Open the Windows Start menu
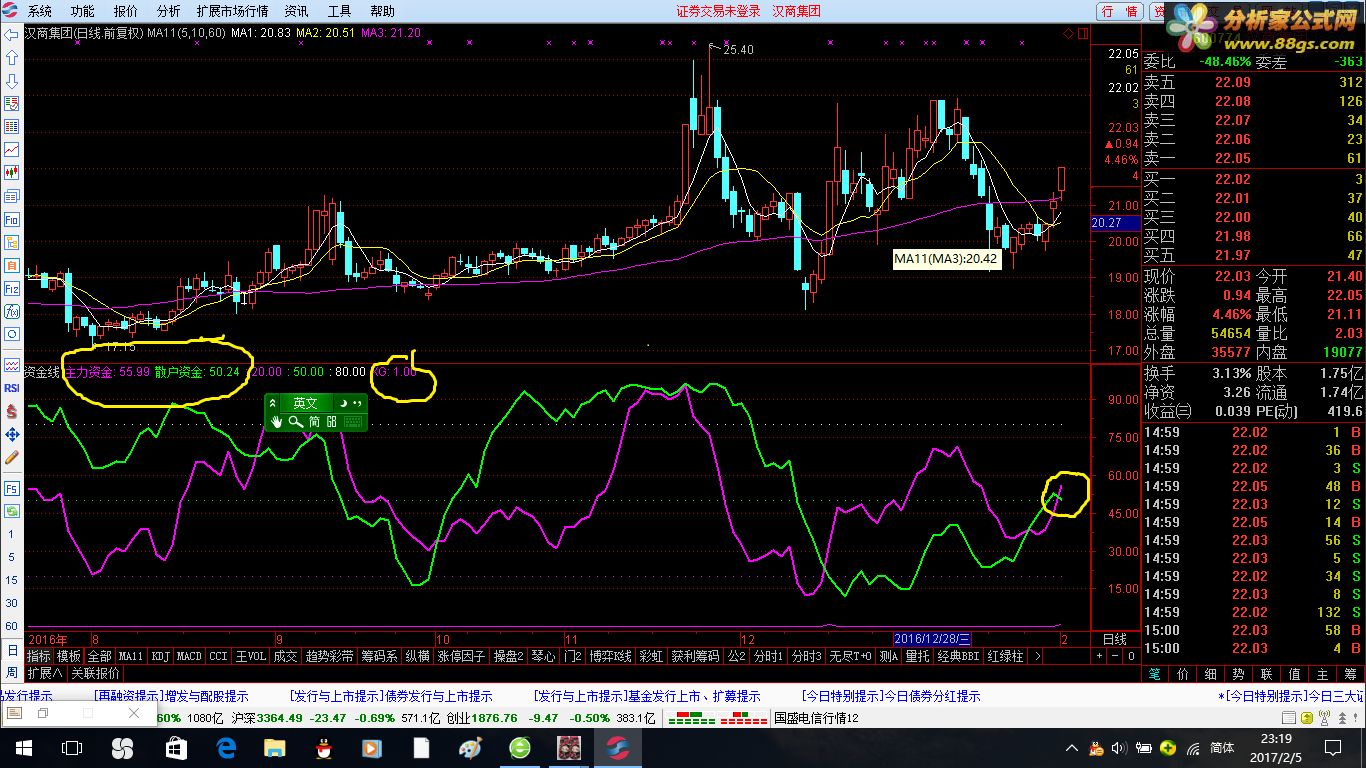The height and width of the screenshot is (768, 1366). (22, 747)
